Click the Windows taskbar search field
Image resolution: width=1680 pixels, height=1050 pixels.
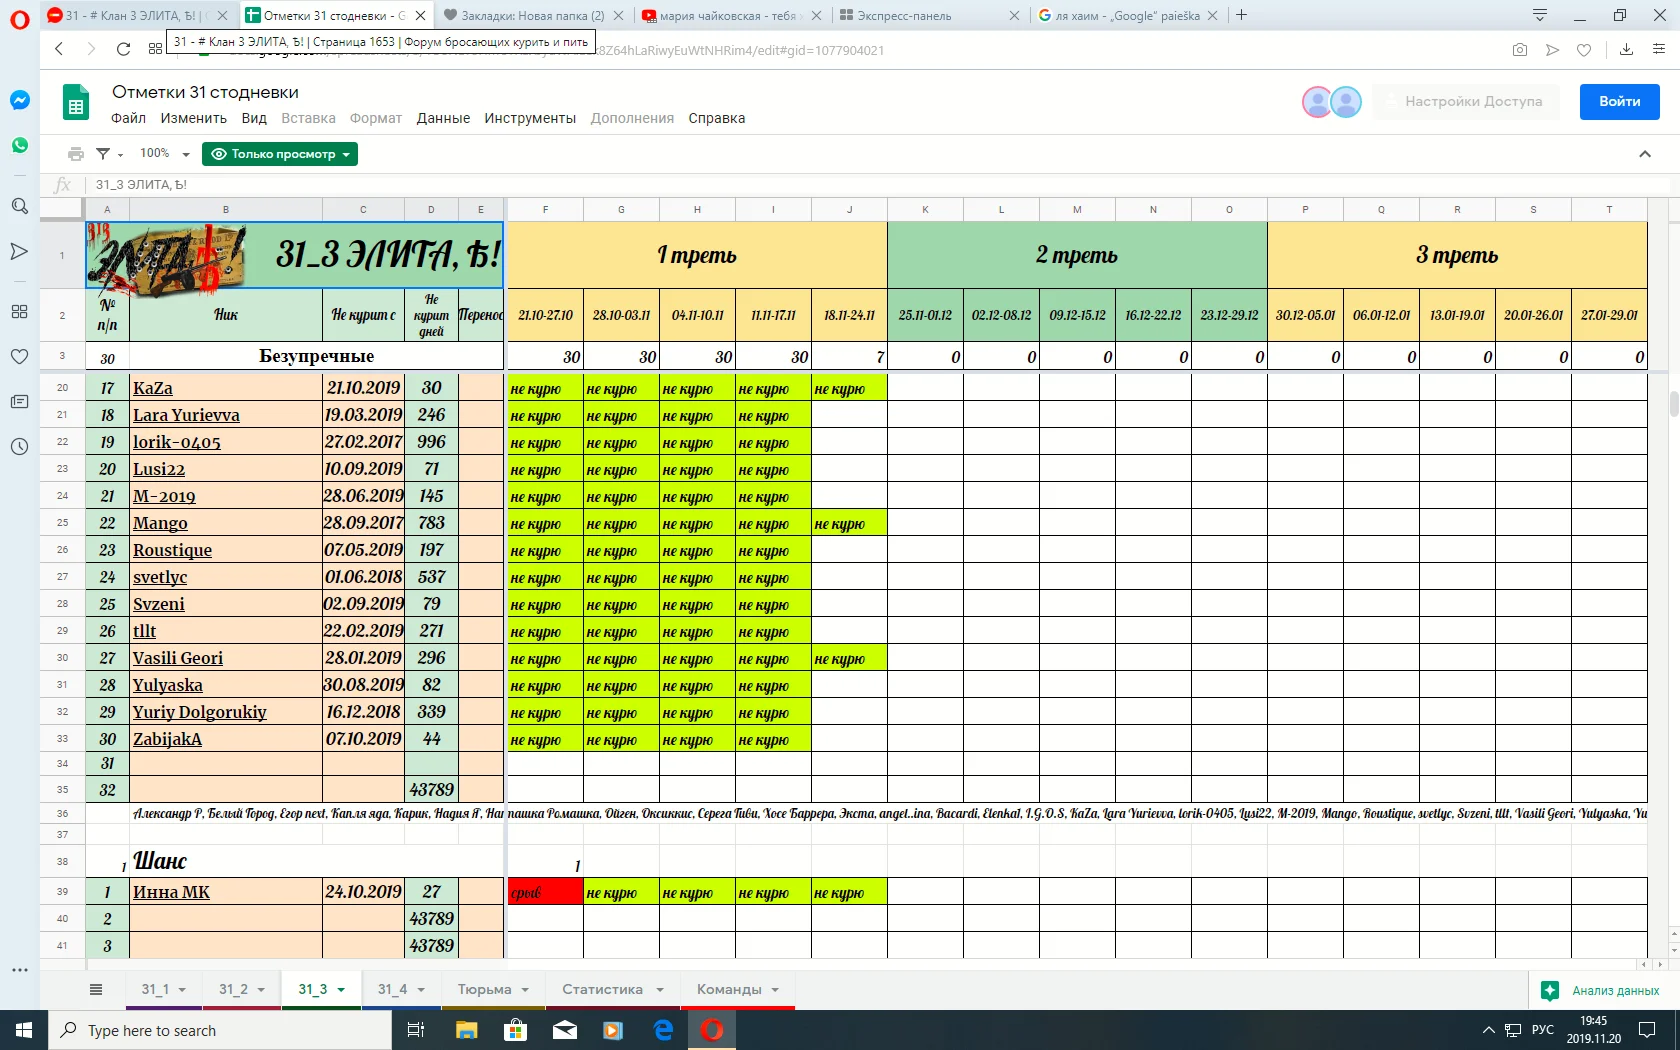click(220, 1030)
